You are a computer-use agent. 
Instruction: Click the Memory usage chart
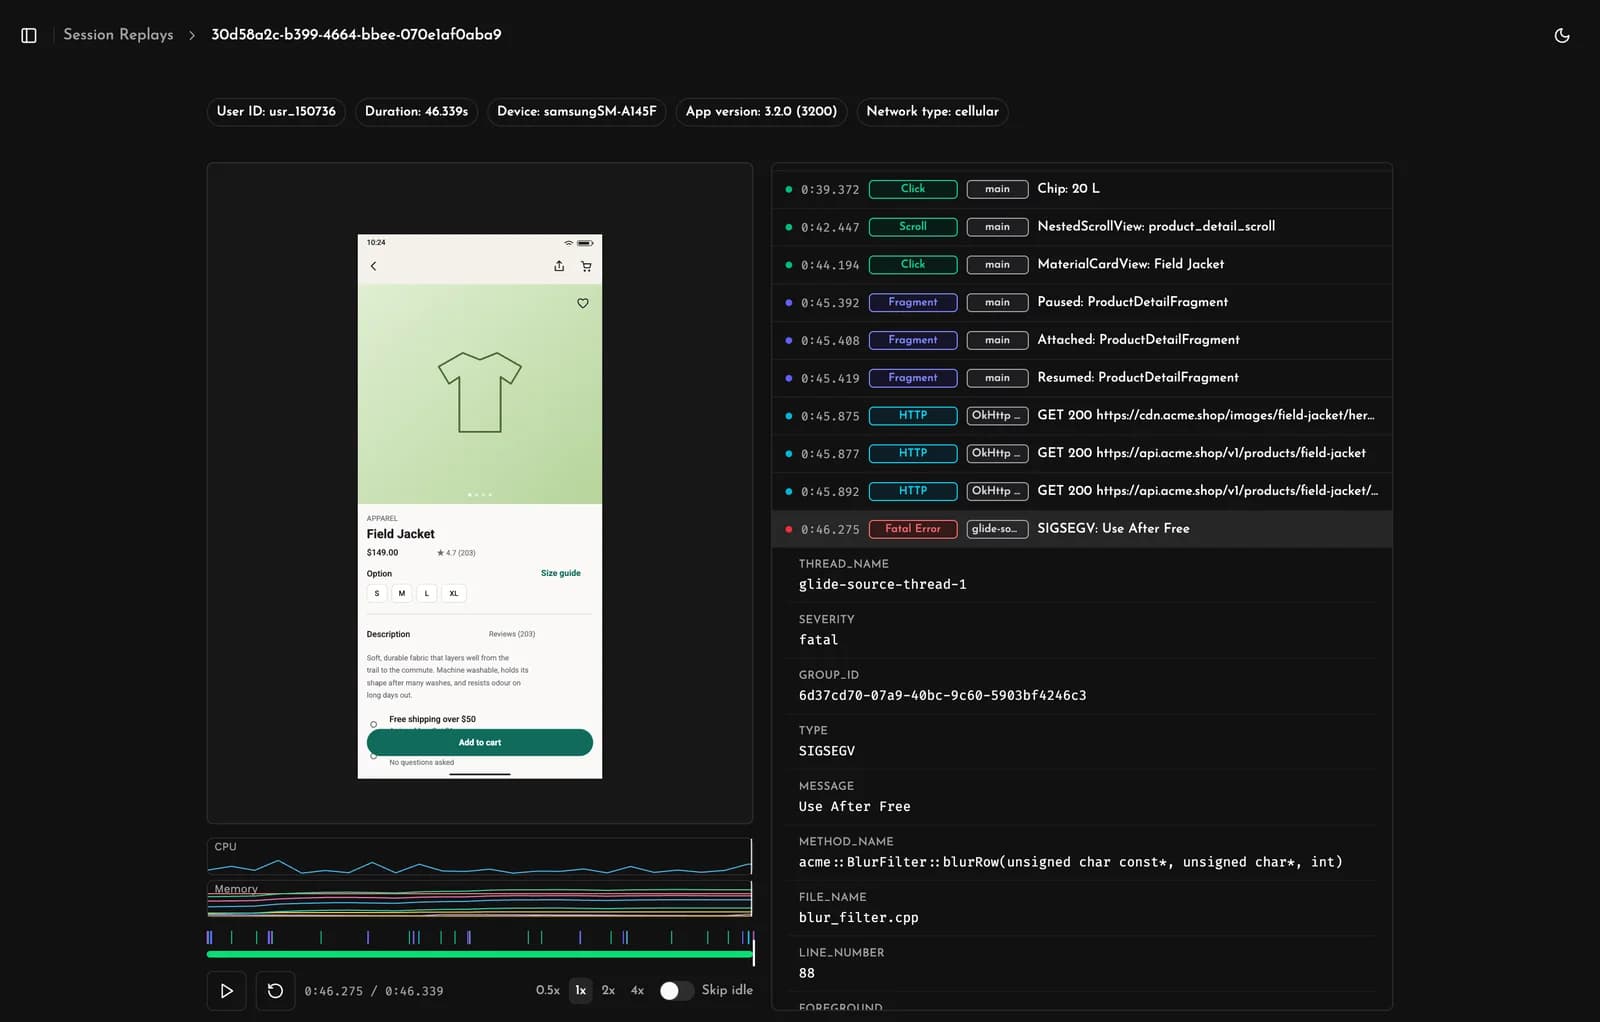coord(479,899)
